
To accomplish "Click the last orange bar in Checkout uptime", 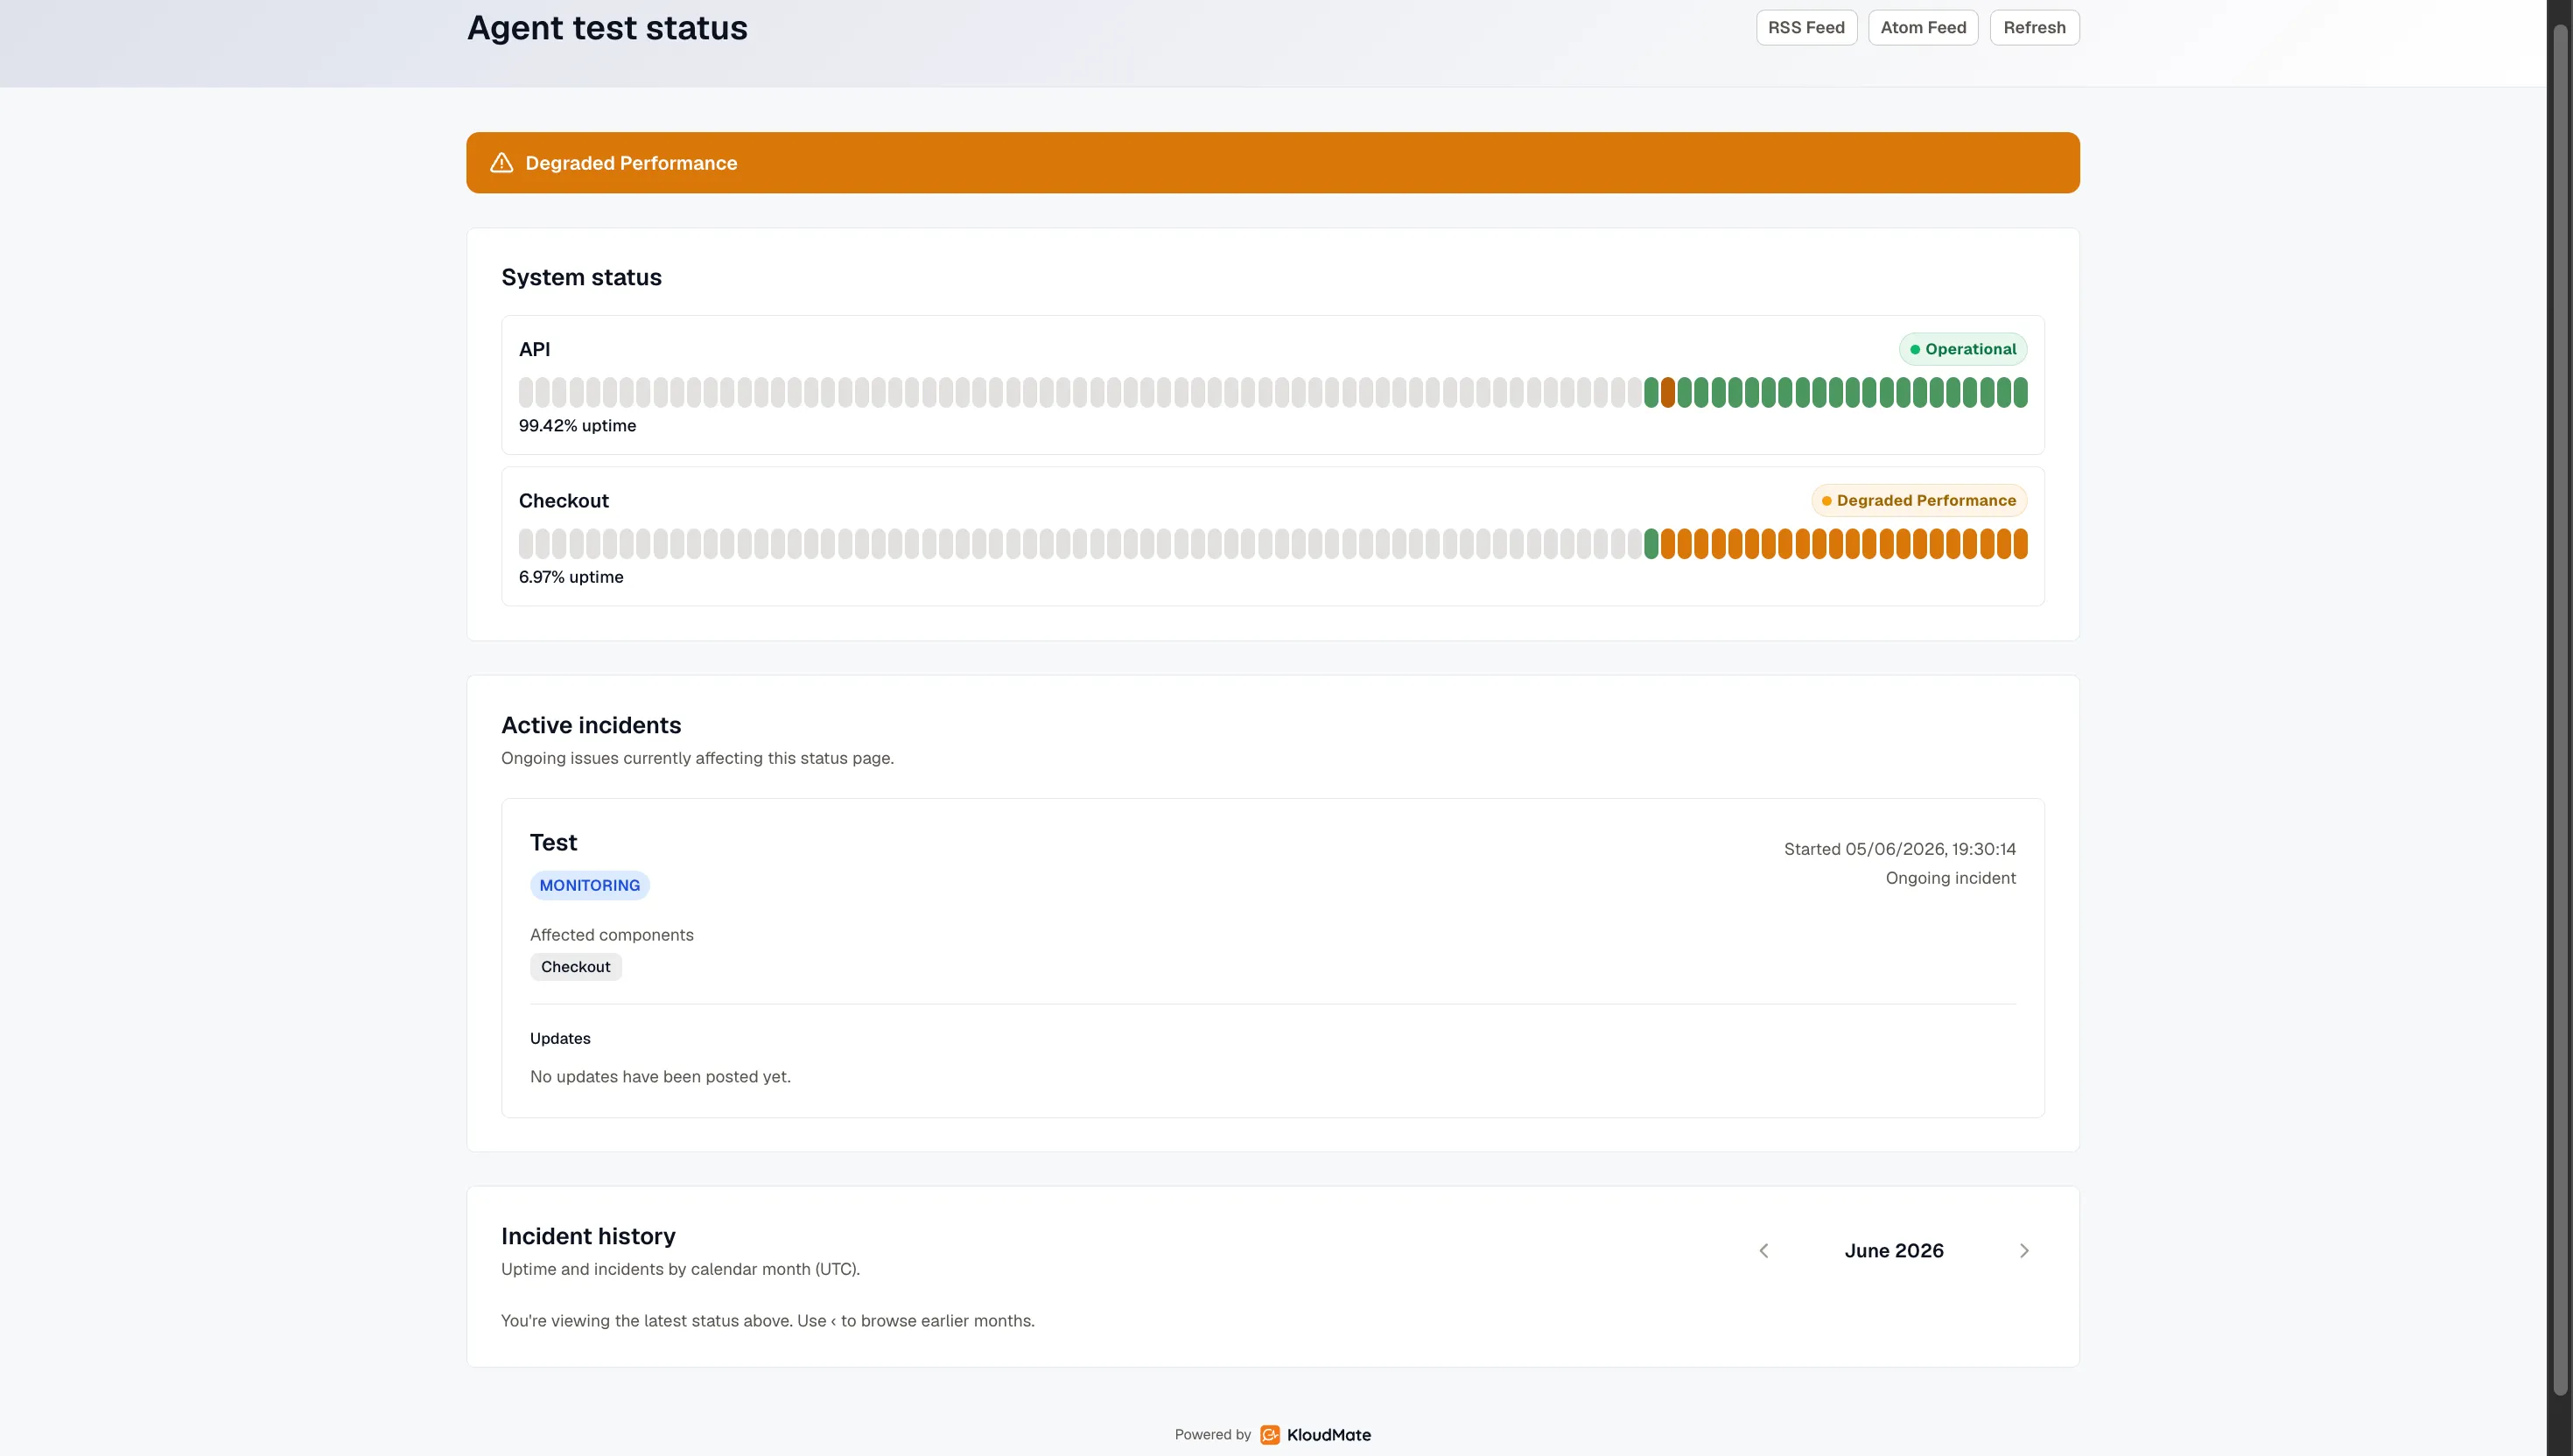I will pyautogui.click(x=2020, y=543).
